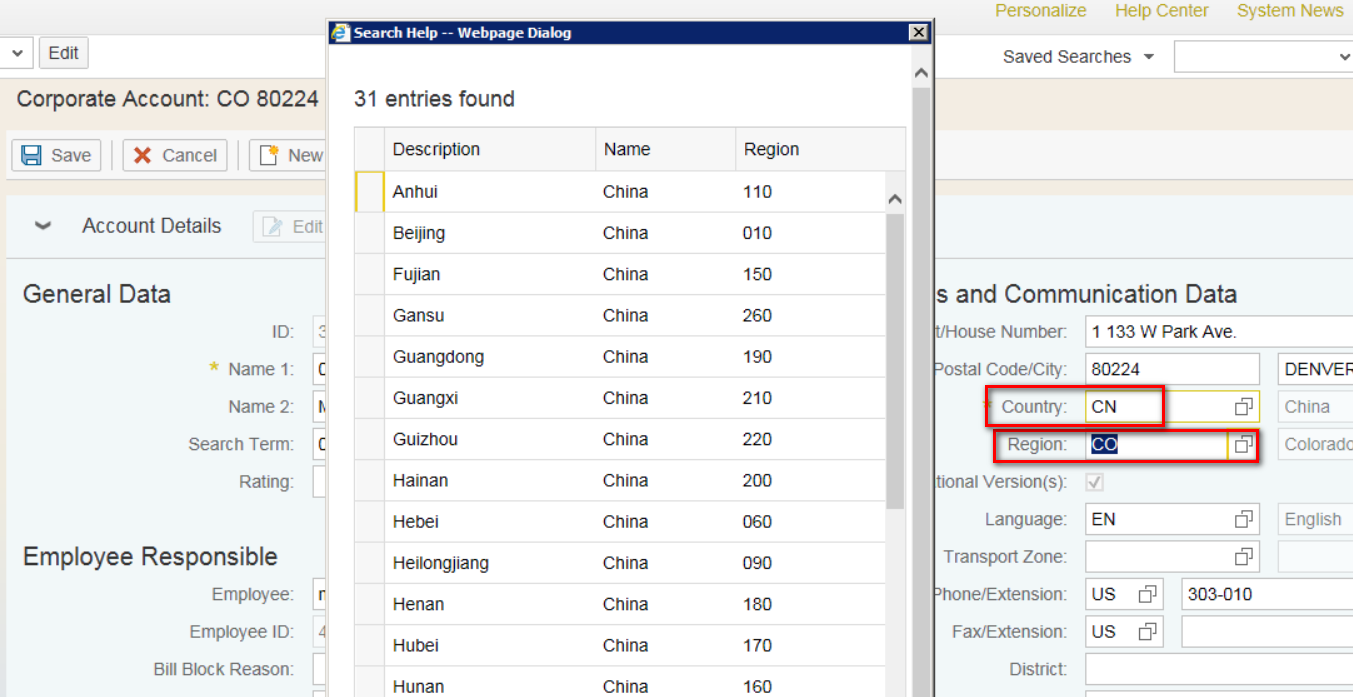Click the red Cancel X icon
1353x697 pixels.
pos(143,155)
